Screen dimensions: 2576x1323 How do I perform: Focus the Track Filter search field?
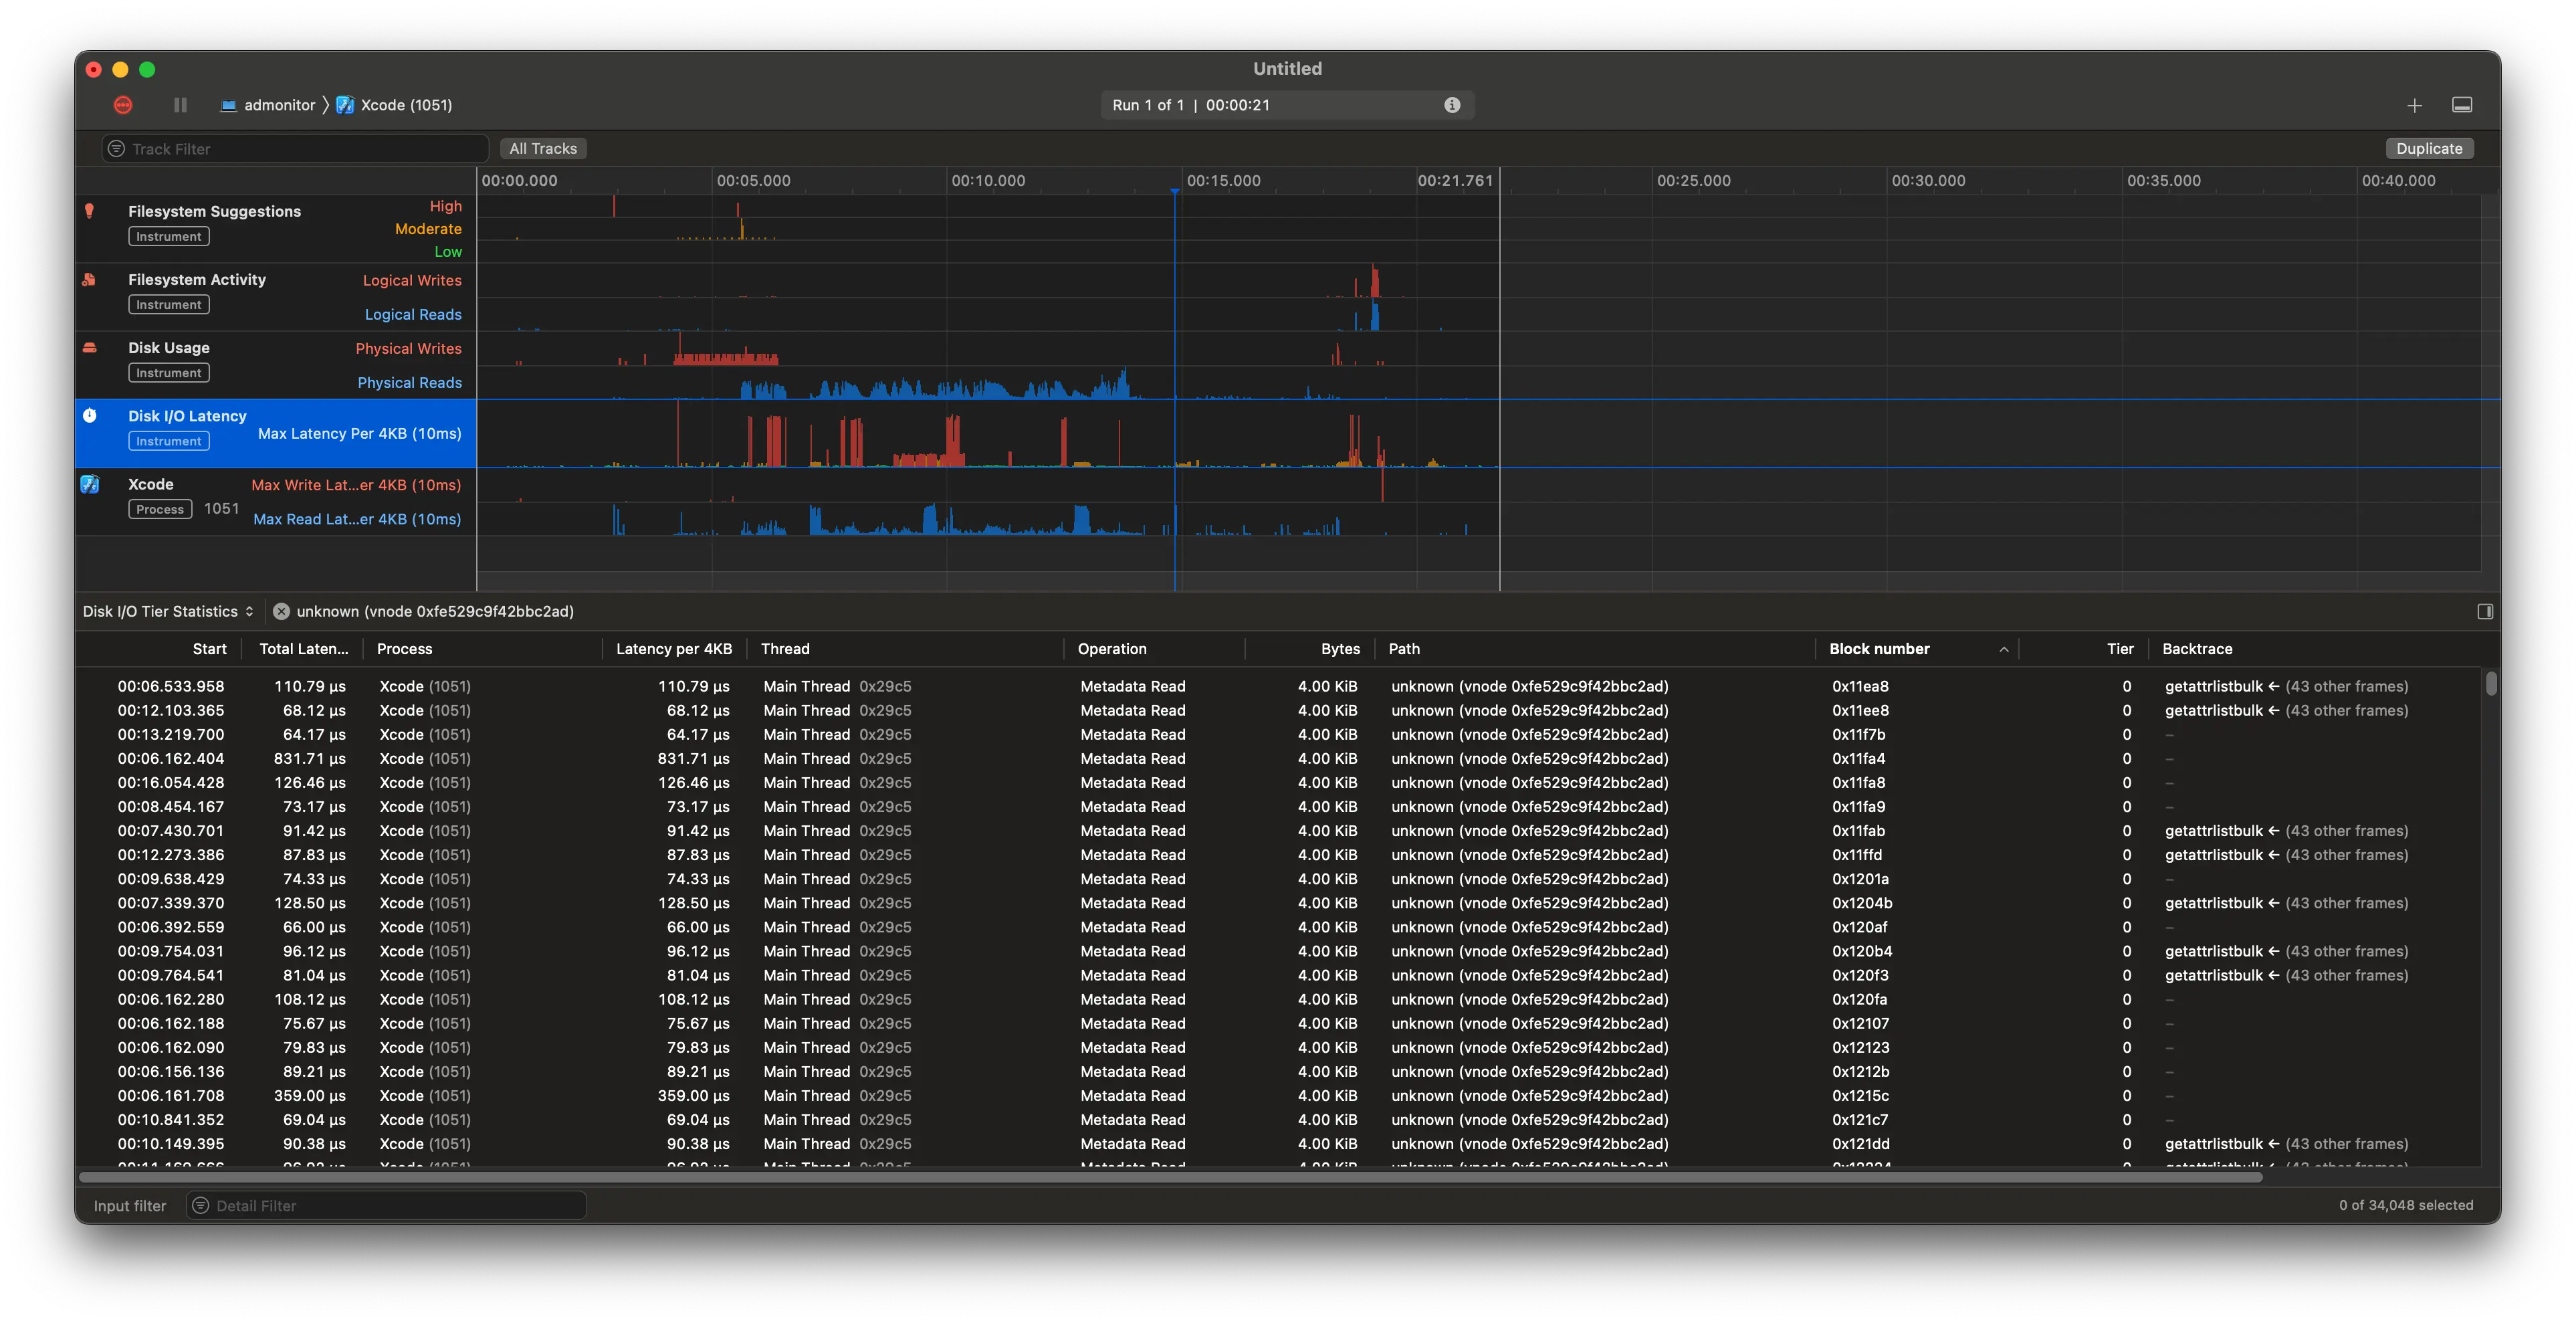click(300, 149)
